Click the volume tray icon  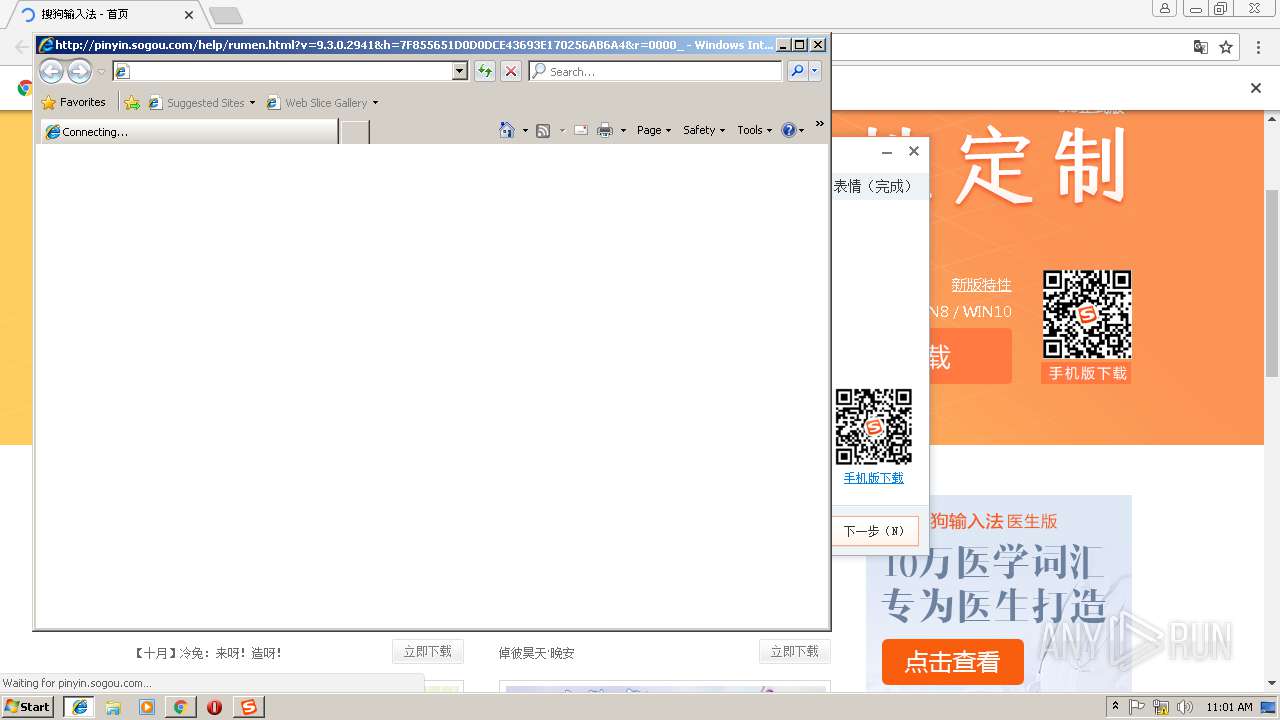tap(1185, 707)
